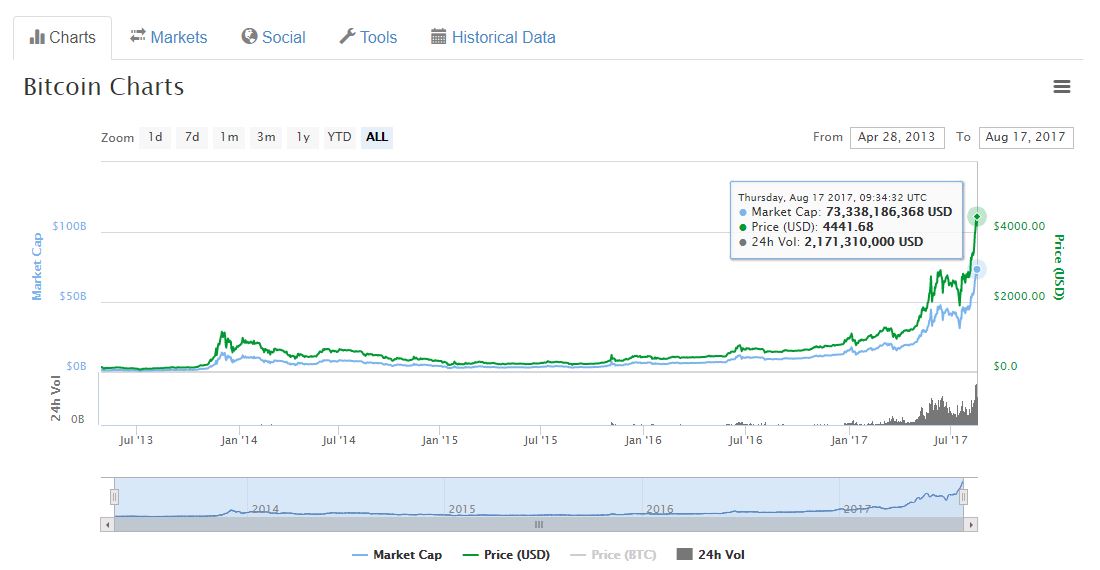
Task: Click the blue market cap data point
Action: pyautogui.click(x=977, y=269)
